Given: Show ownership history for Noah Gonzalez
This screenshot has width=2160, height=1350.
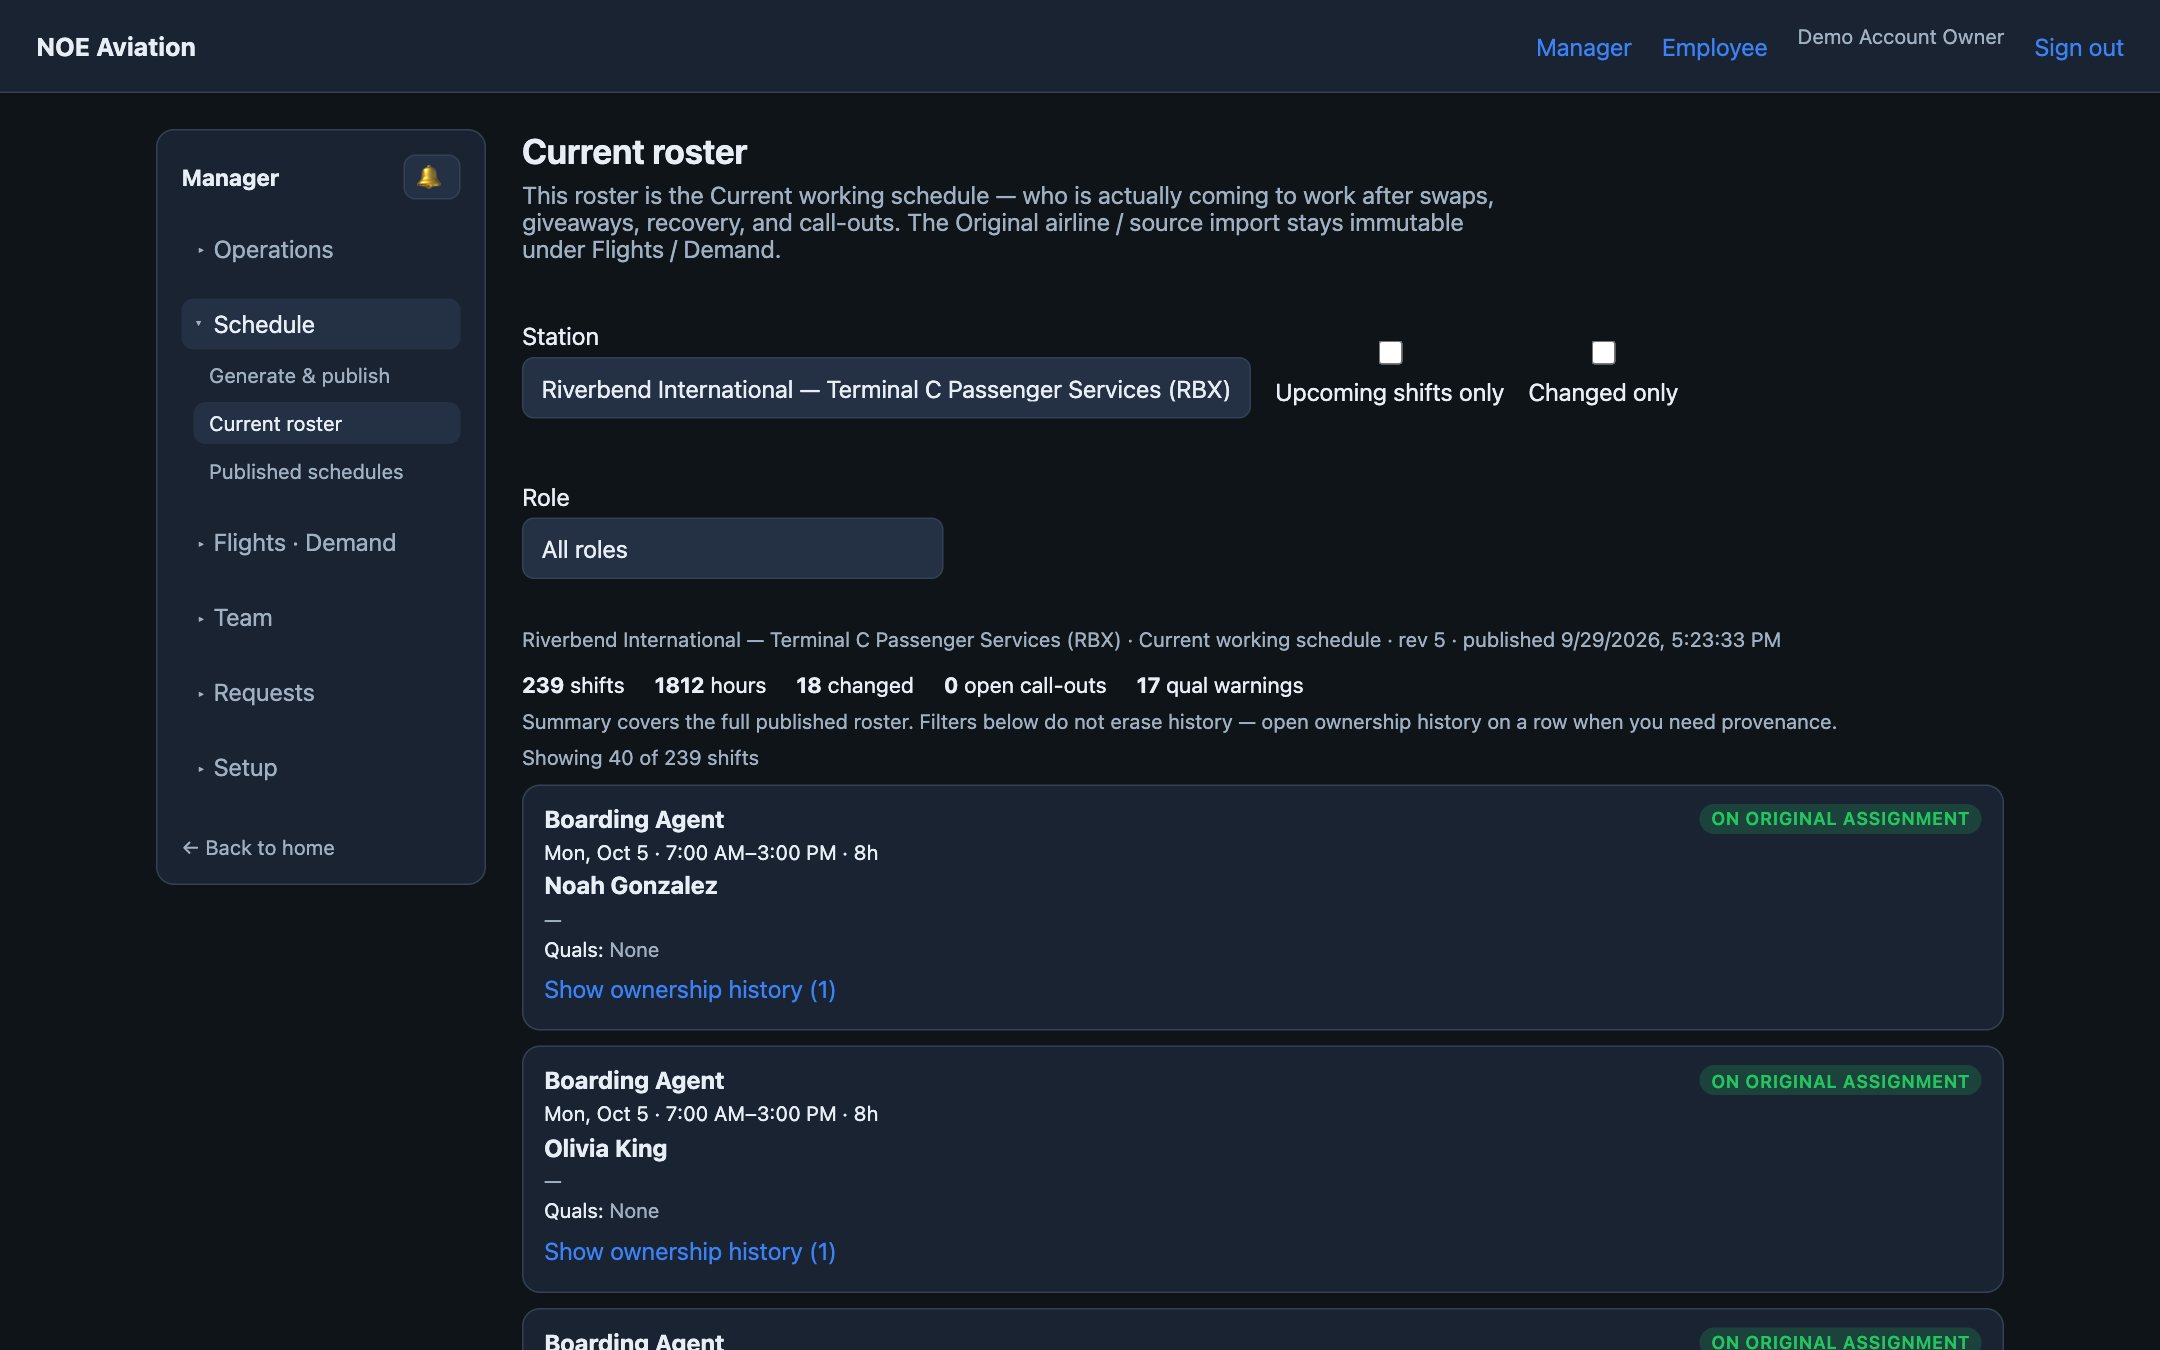Looking at the screenshot, I should click(690, 989).
